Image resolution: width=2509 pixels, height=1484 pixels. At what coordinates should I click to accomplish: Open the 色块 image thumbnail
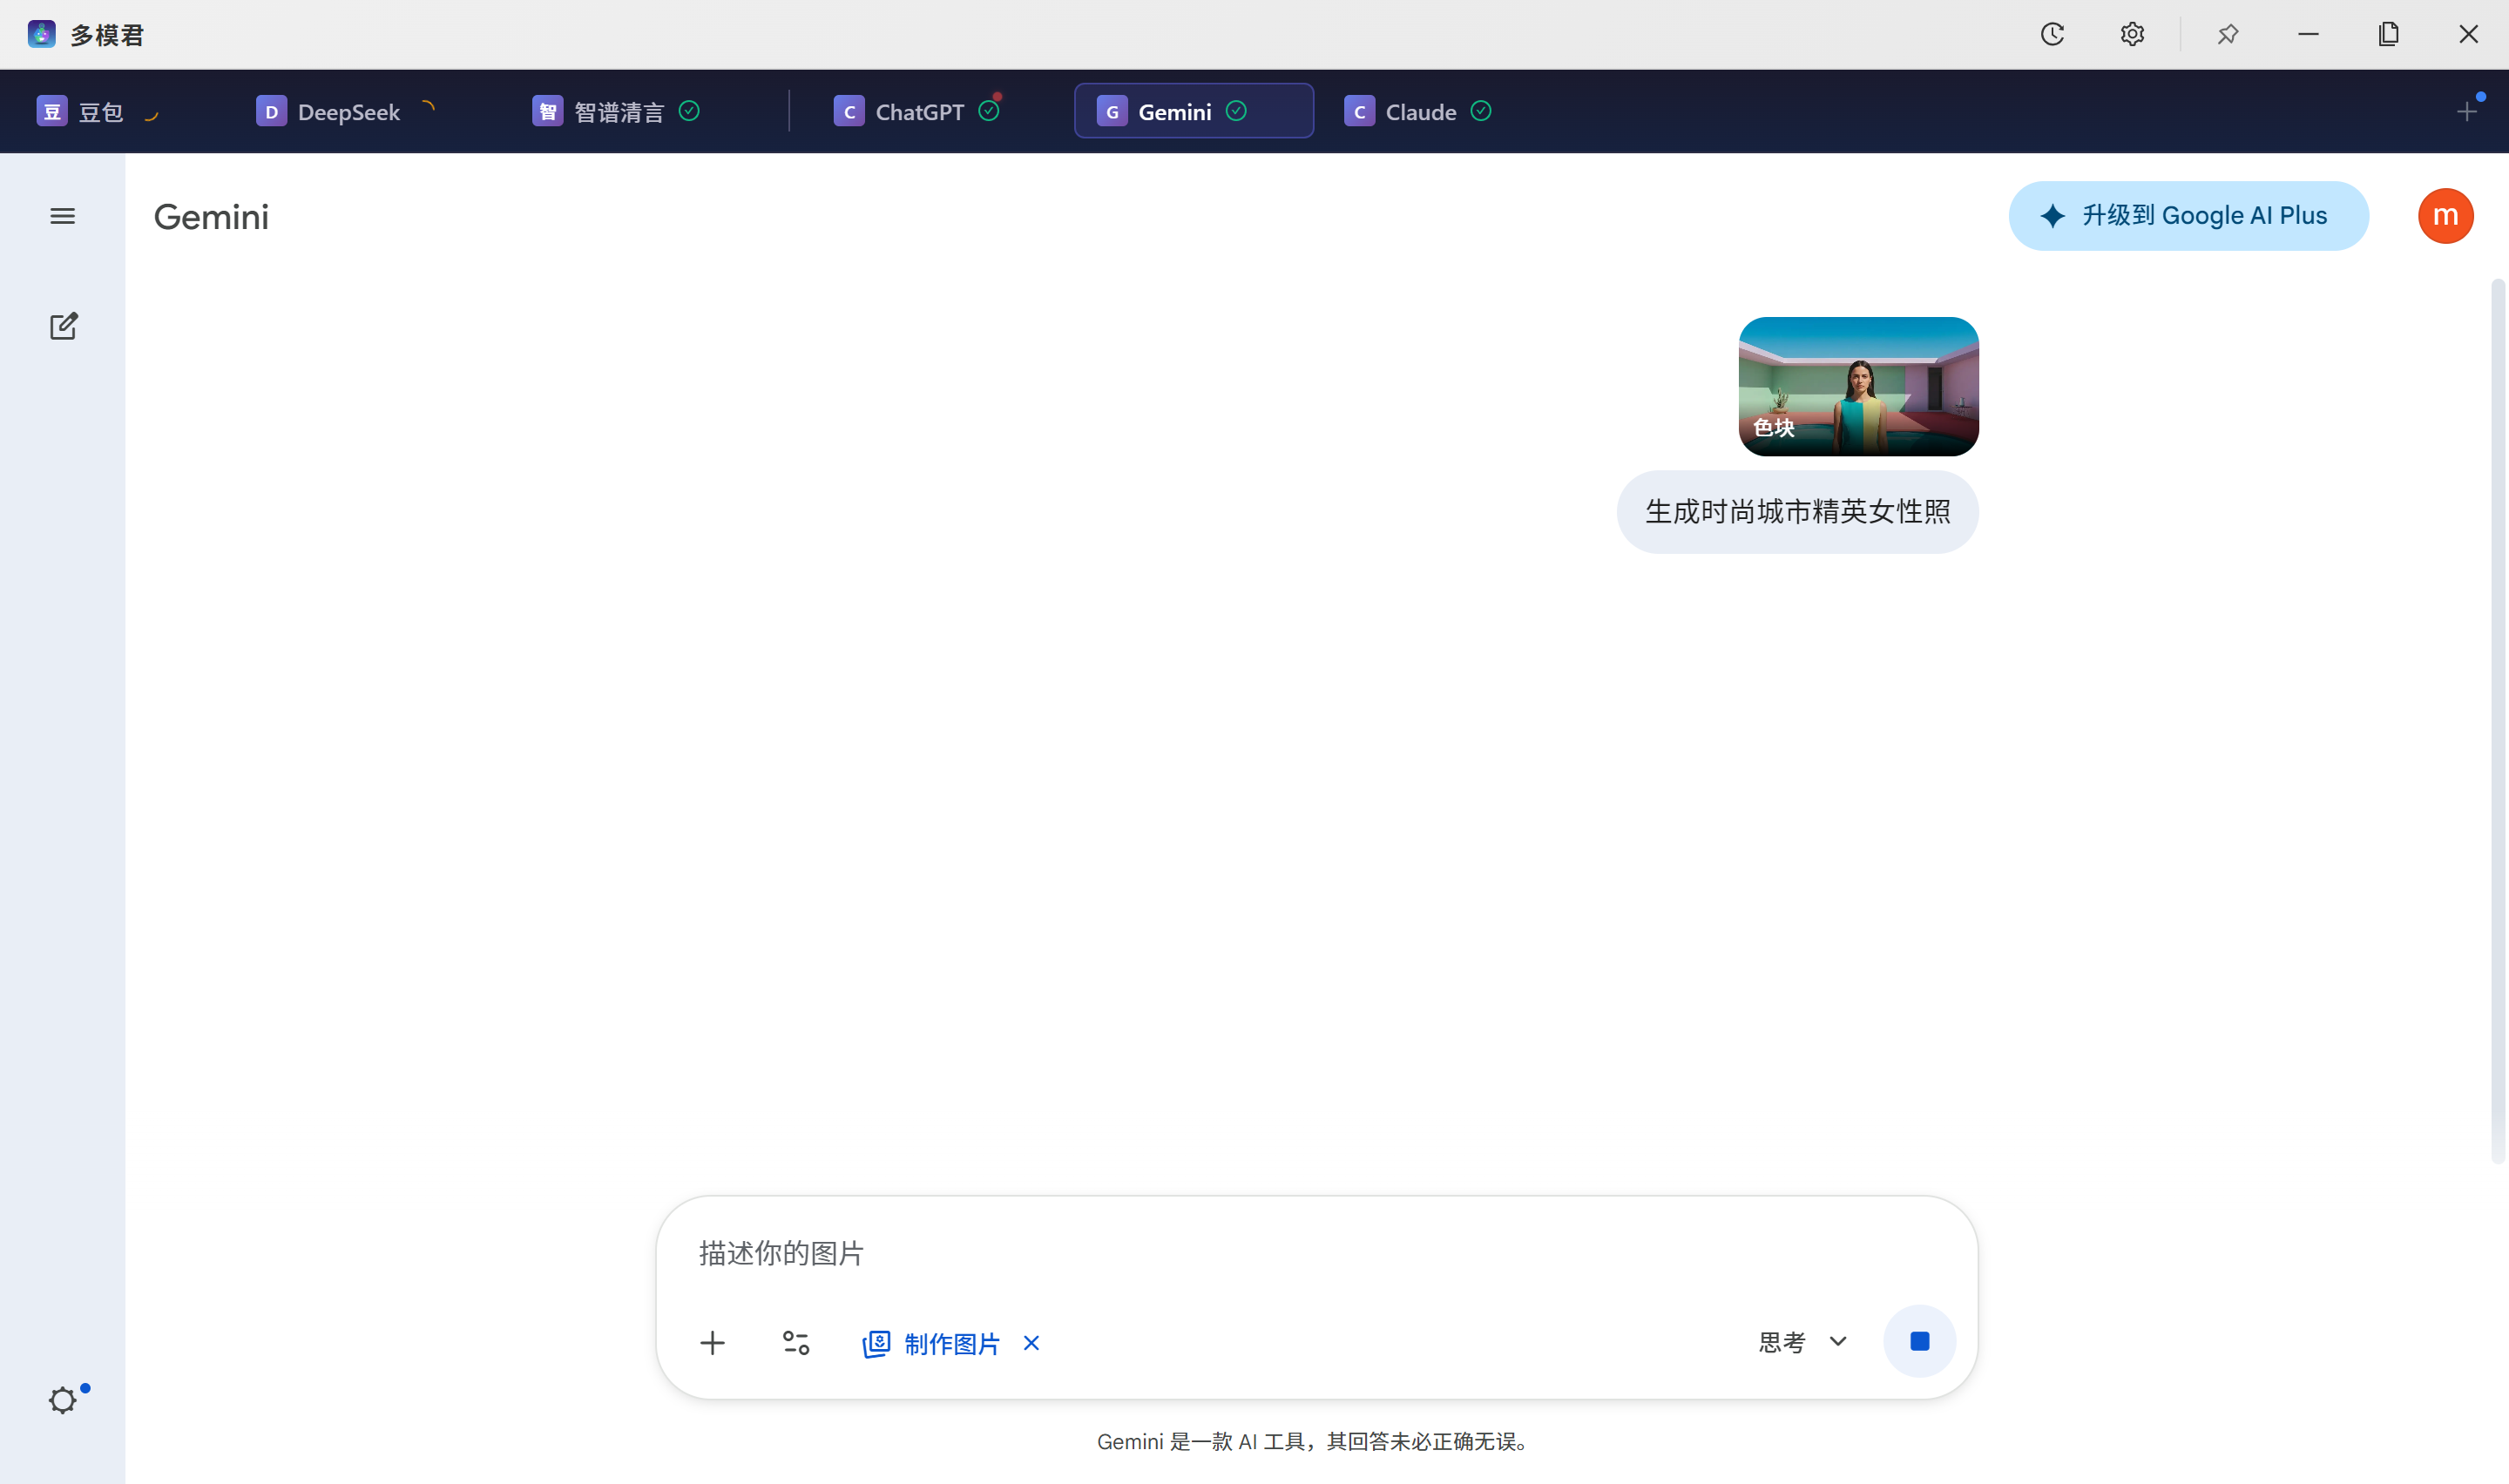(1858, 386)
